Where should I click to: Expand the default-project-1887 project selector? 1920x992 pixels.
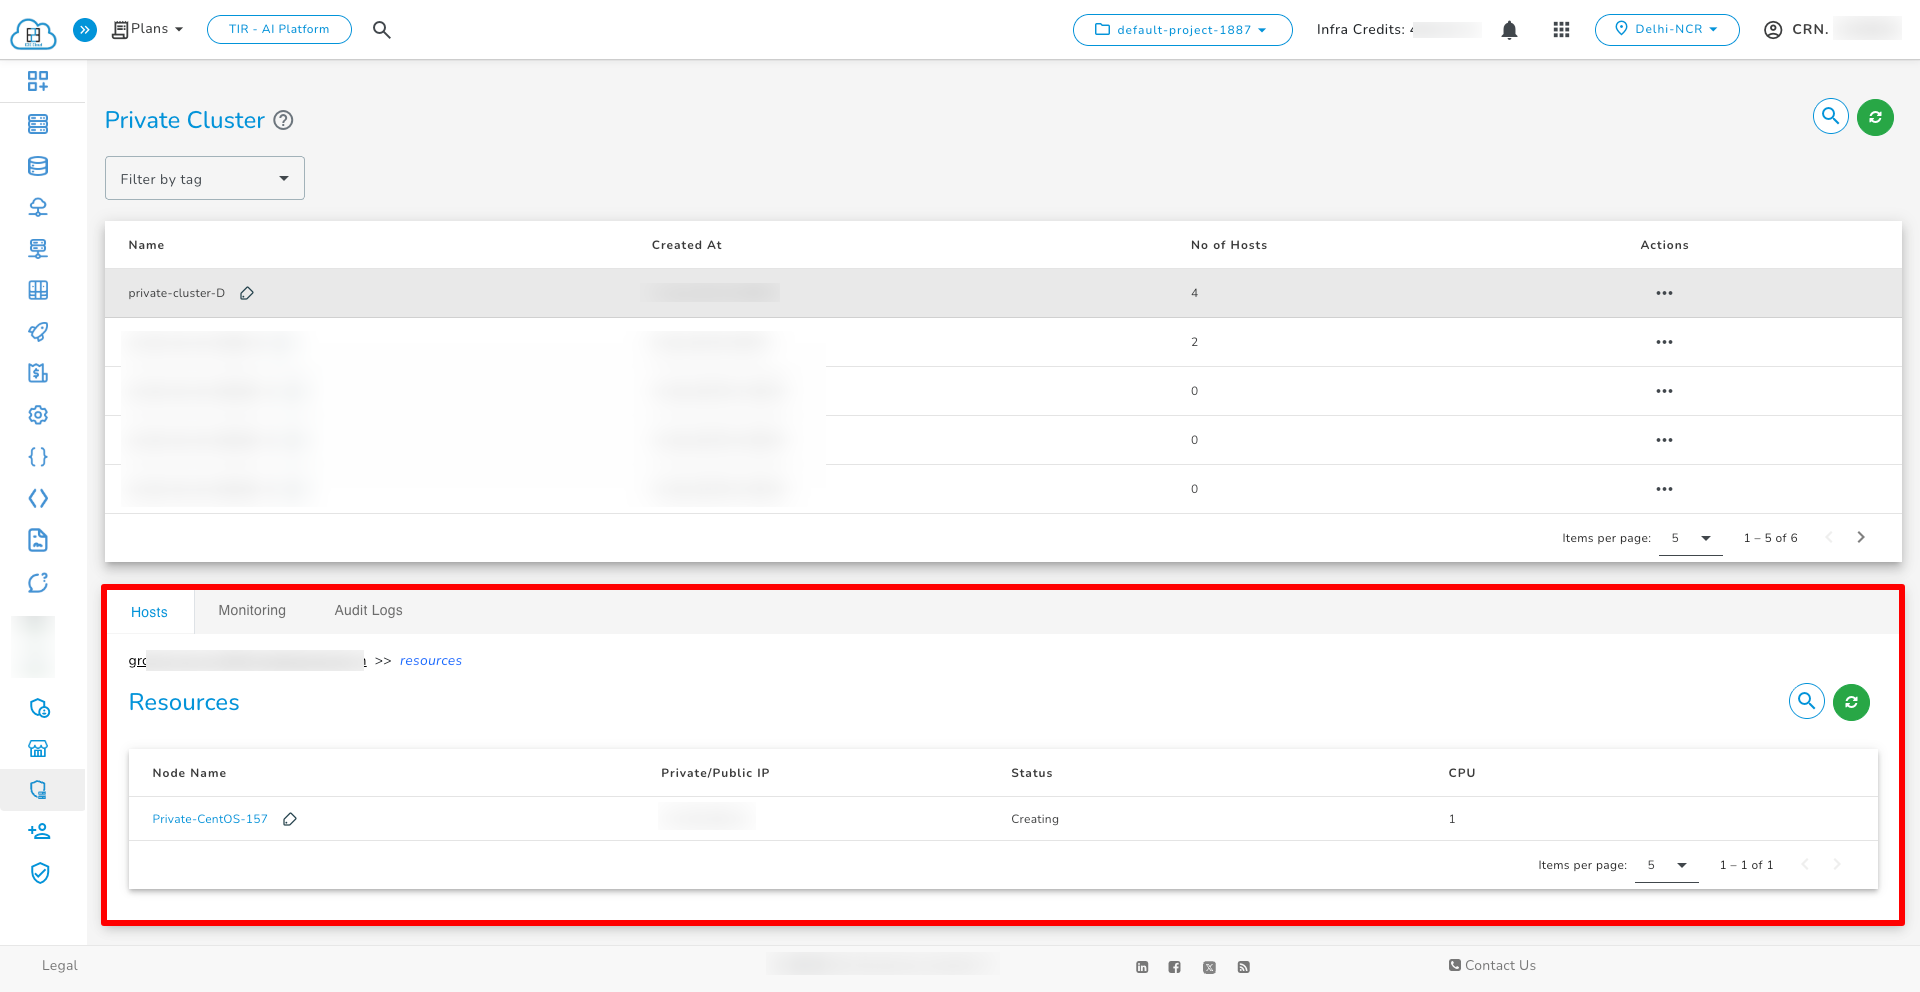coord(1182,29)
